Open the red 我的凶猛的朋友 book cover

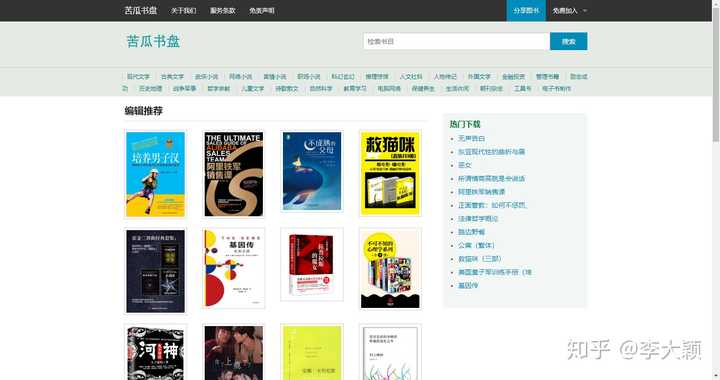[x=312, y=264]
